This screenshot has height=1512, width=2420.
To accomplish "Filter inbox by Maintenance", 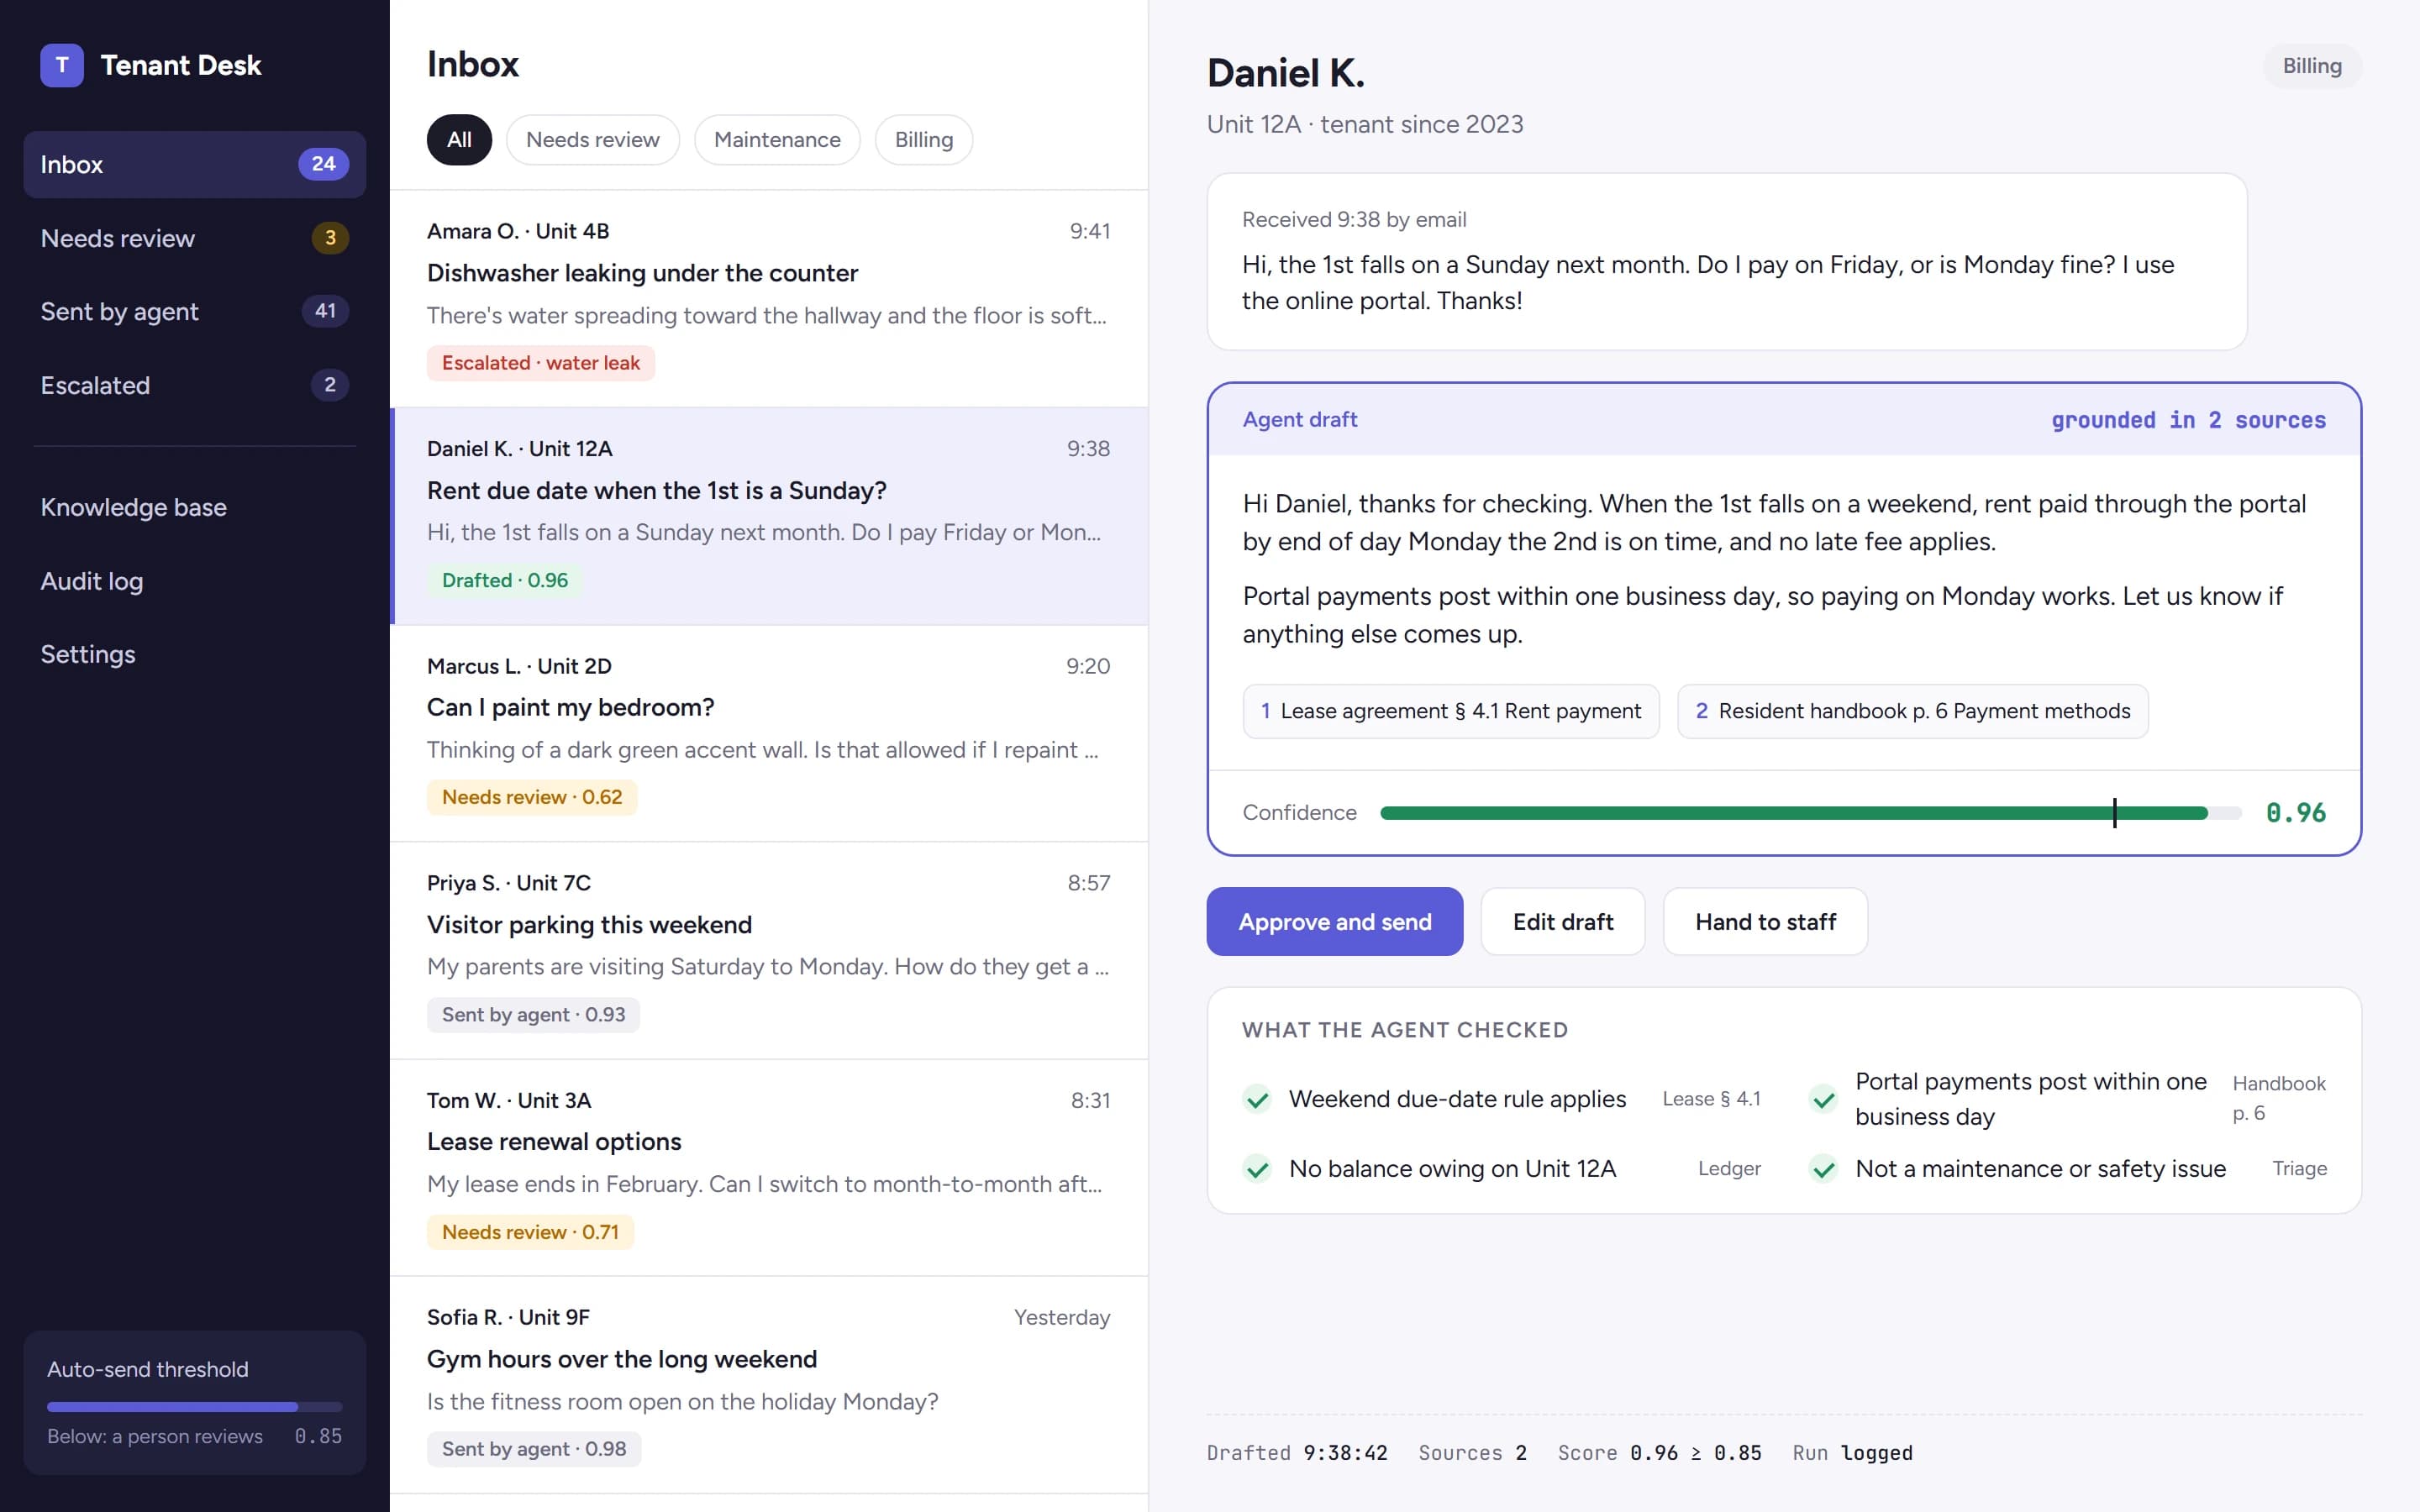I will tap(777, 139).
